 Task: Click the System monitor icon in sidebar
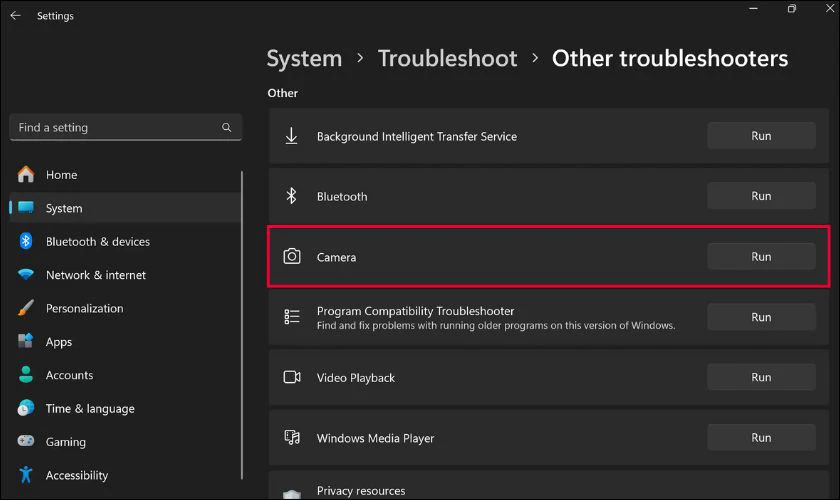point(26,207)
